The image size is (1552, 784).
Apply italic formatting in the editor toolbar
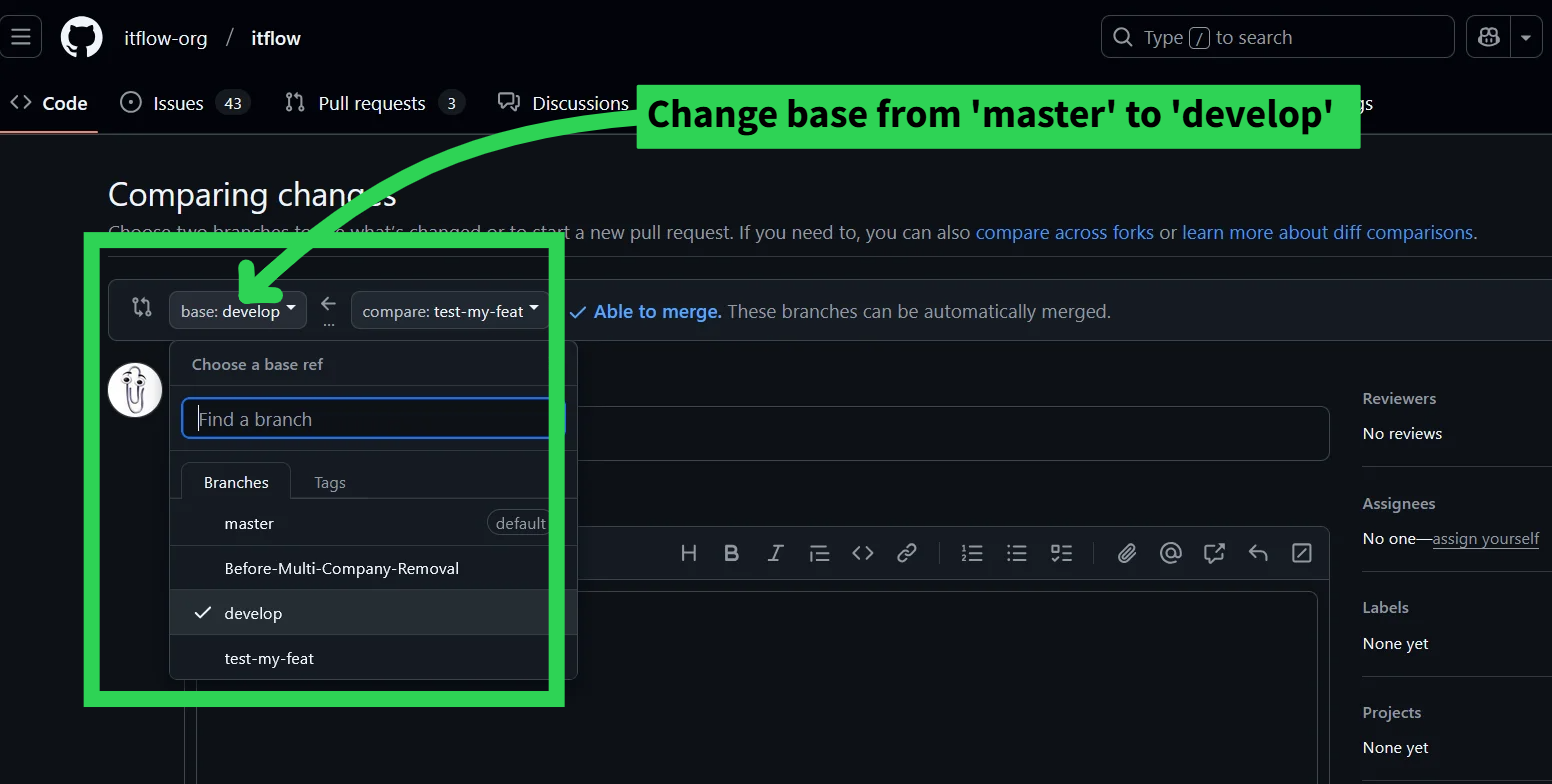775,553
